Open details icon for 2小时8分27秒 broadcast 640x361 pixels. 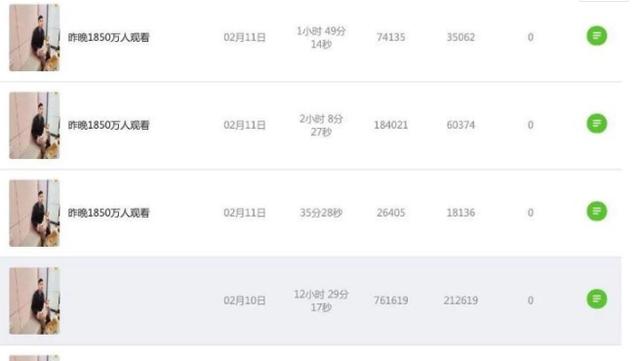[596, 124]
